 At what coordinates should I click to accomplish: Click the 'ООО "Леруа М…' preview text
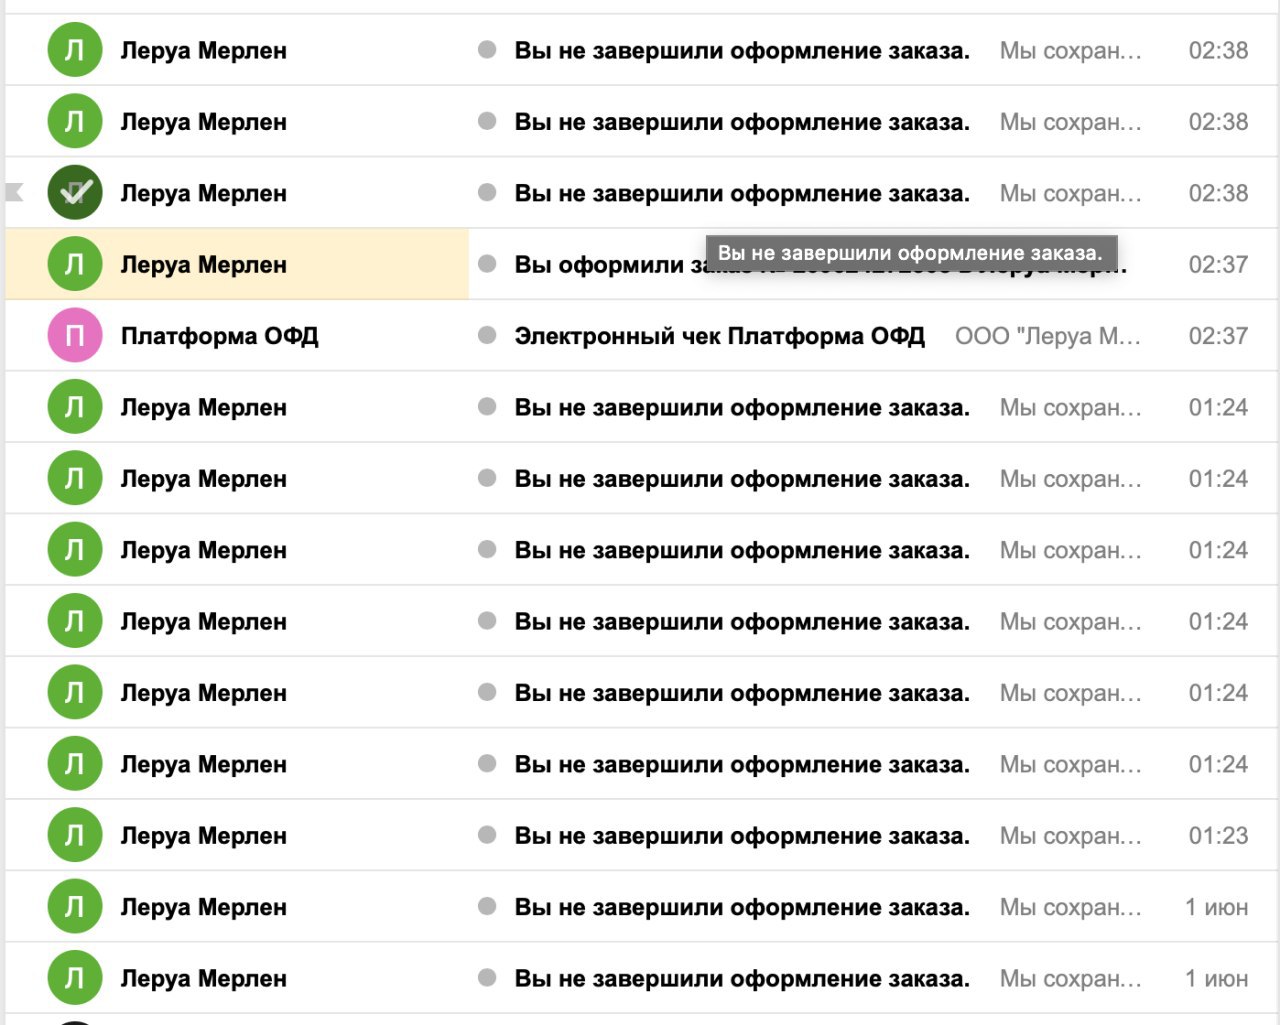pos(1048,336)
